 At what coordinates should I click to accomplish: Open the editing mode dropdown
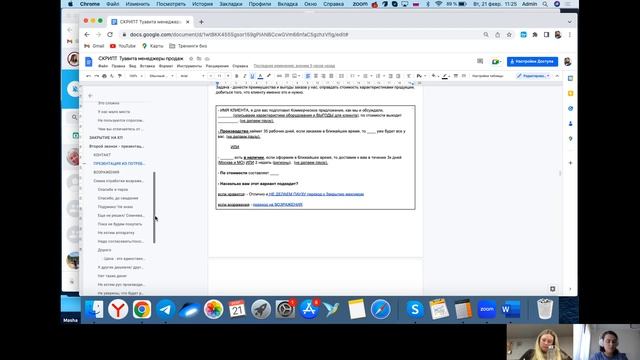click(x=533, y=76)
